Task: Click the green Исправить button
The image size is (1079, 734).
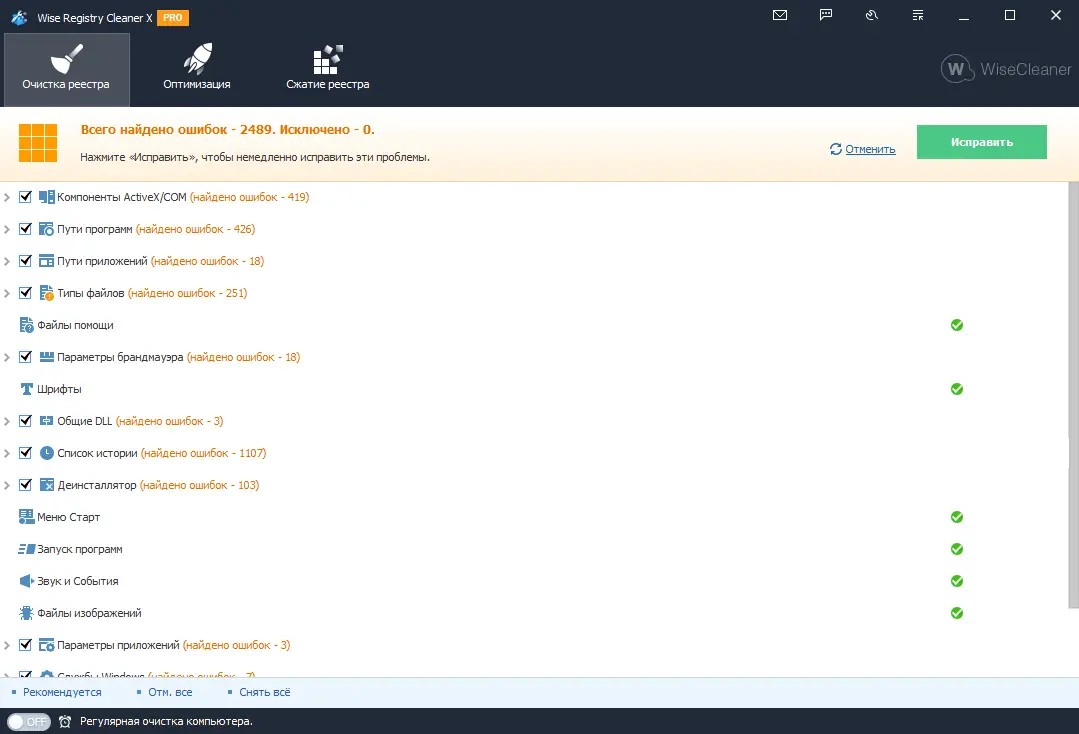Action: [x=981, y=142]
